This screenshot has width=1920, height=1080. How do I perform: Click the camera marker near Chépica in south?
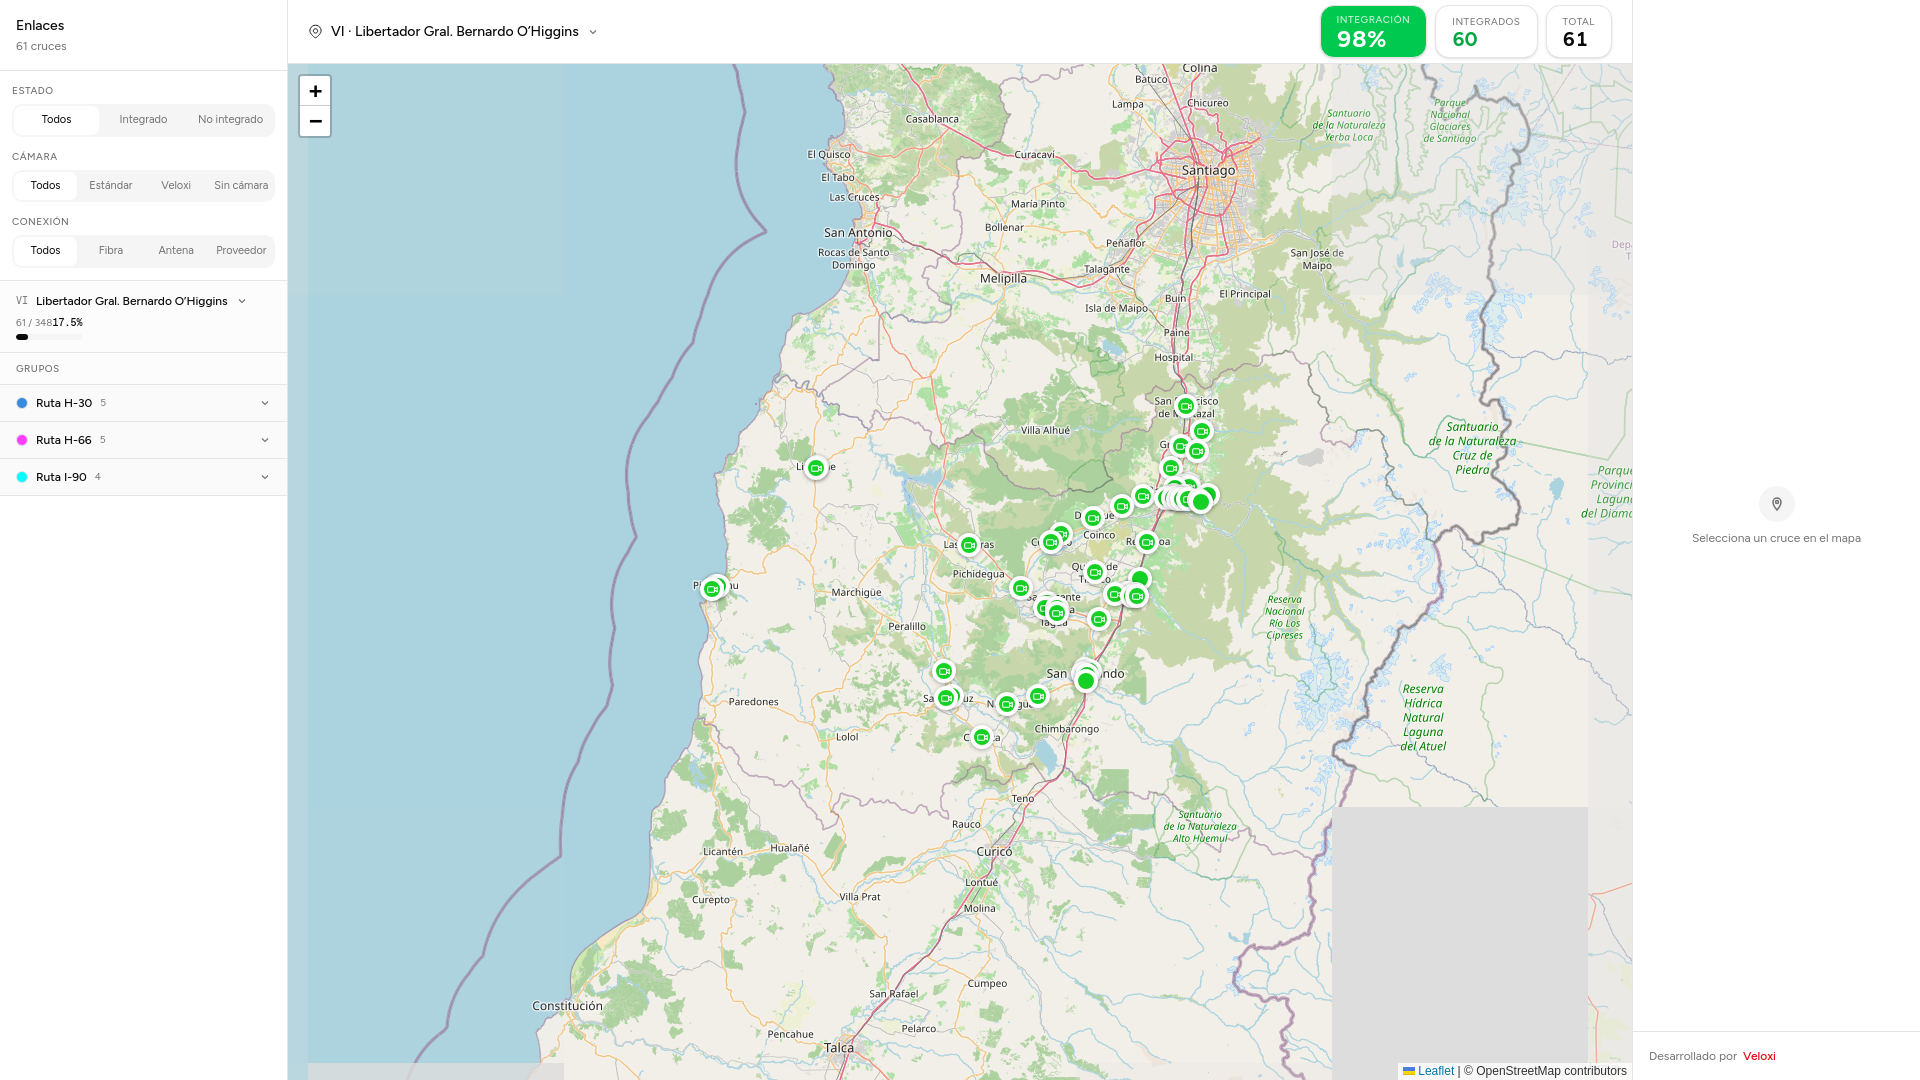coord(982,737)
